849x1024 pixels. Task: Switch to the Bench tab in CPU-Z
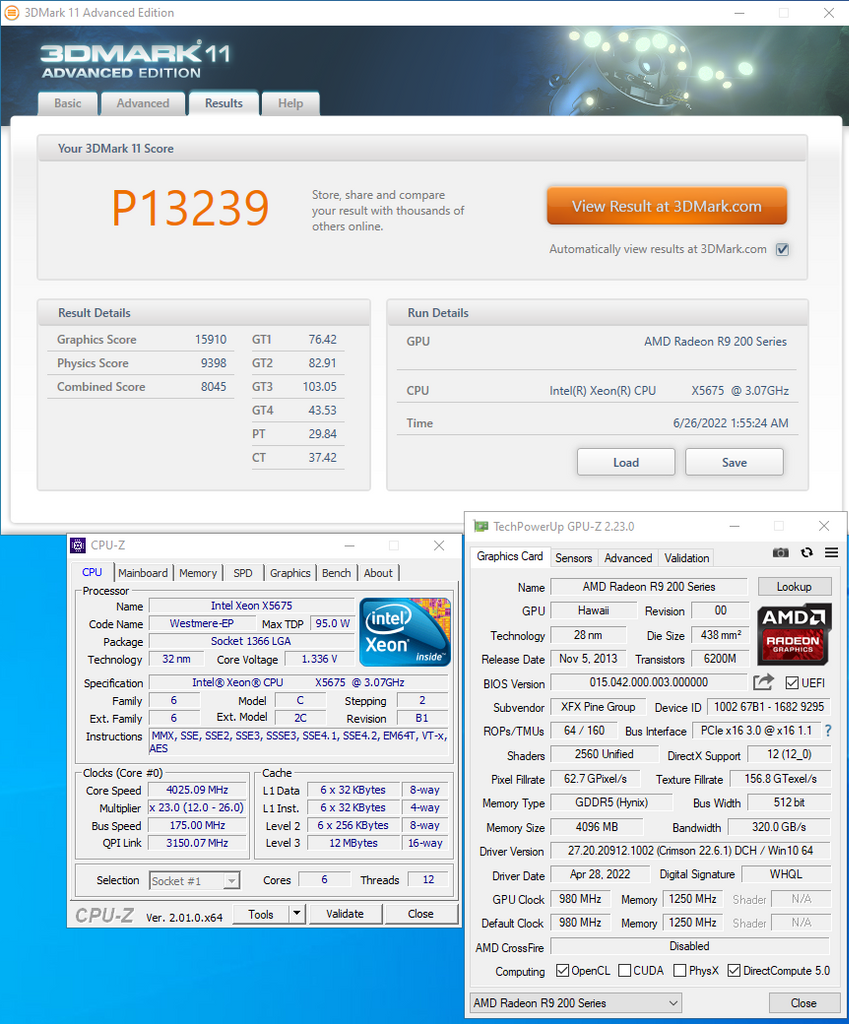[336, 573]
